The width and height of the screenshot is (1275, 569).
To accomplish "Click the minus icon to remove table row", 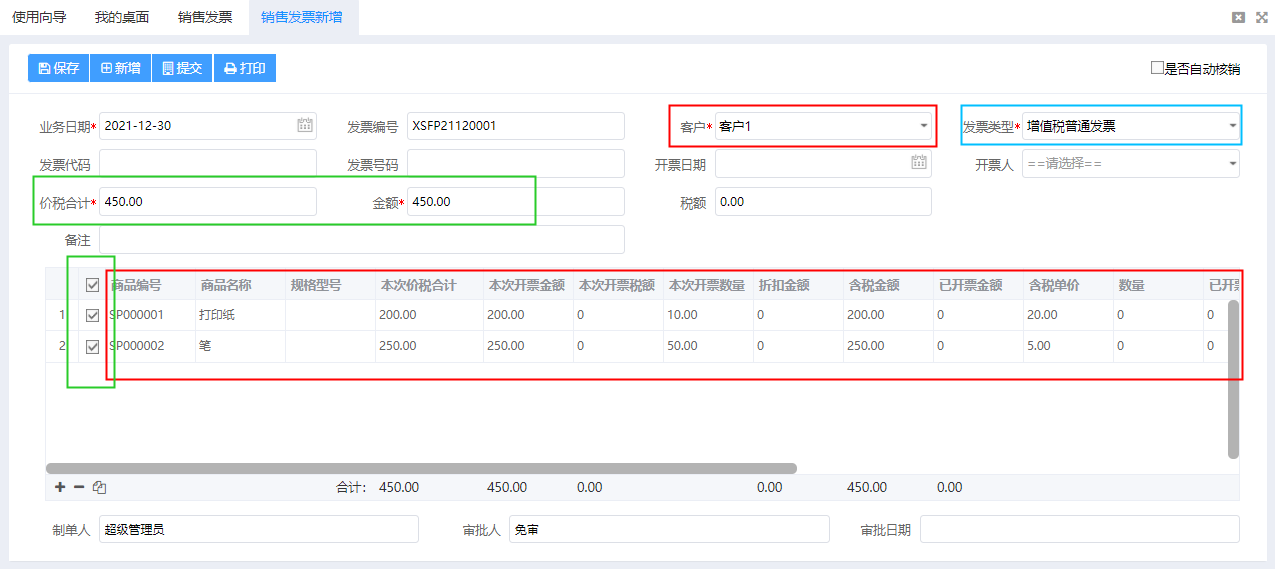I will 79,487.
